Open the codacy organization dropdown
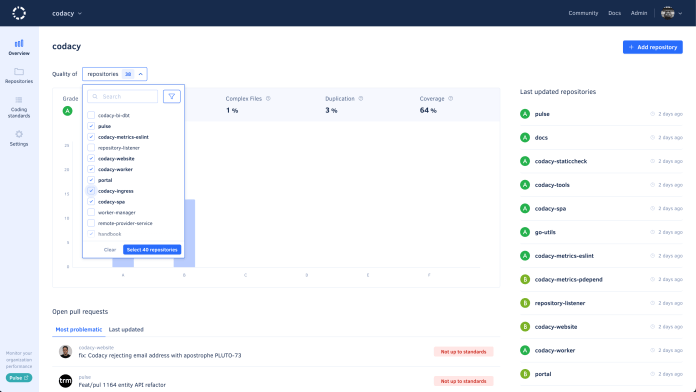The height and width of the screenshot is (392, 696). pos(67,13)
